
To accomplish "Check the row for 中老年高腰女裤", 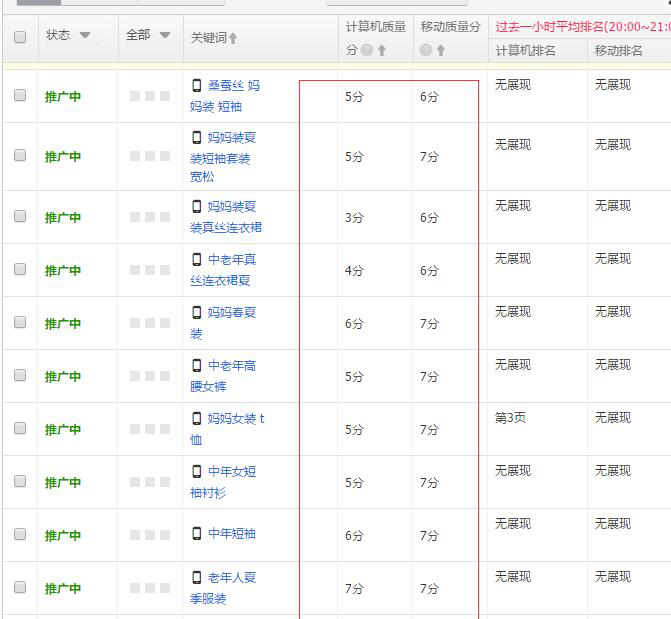I will pos(20,375).
